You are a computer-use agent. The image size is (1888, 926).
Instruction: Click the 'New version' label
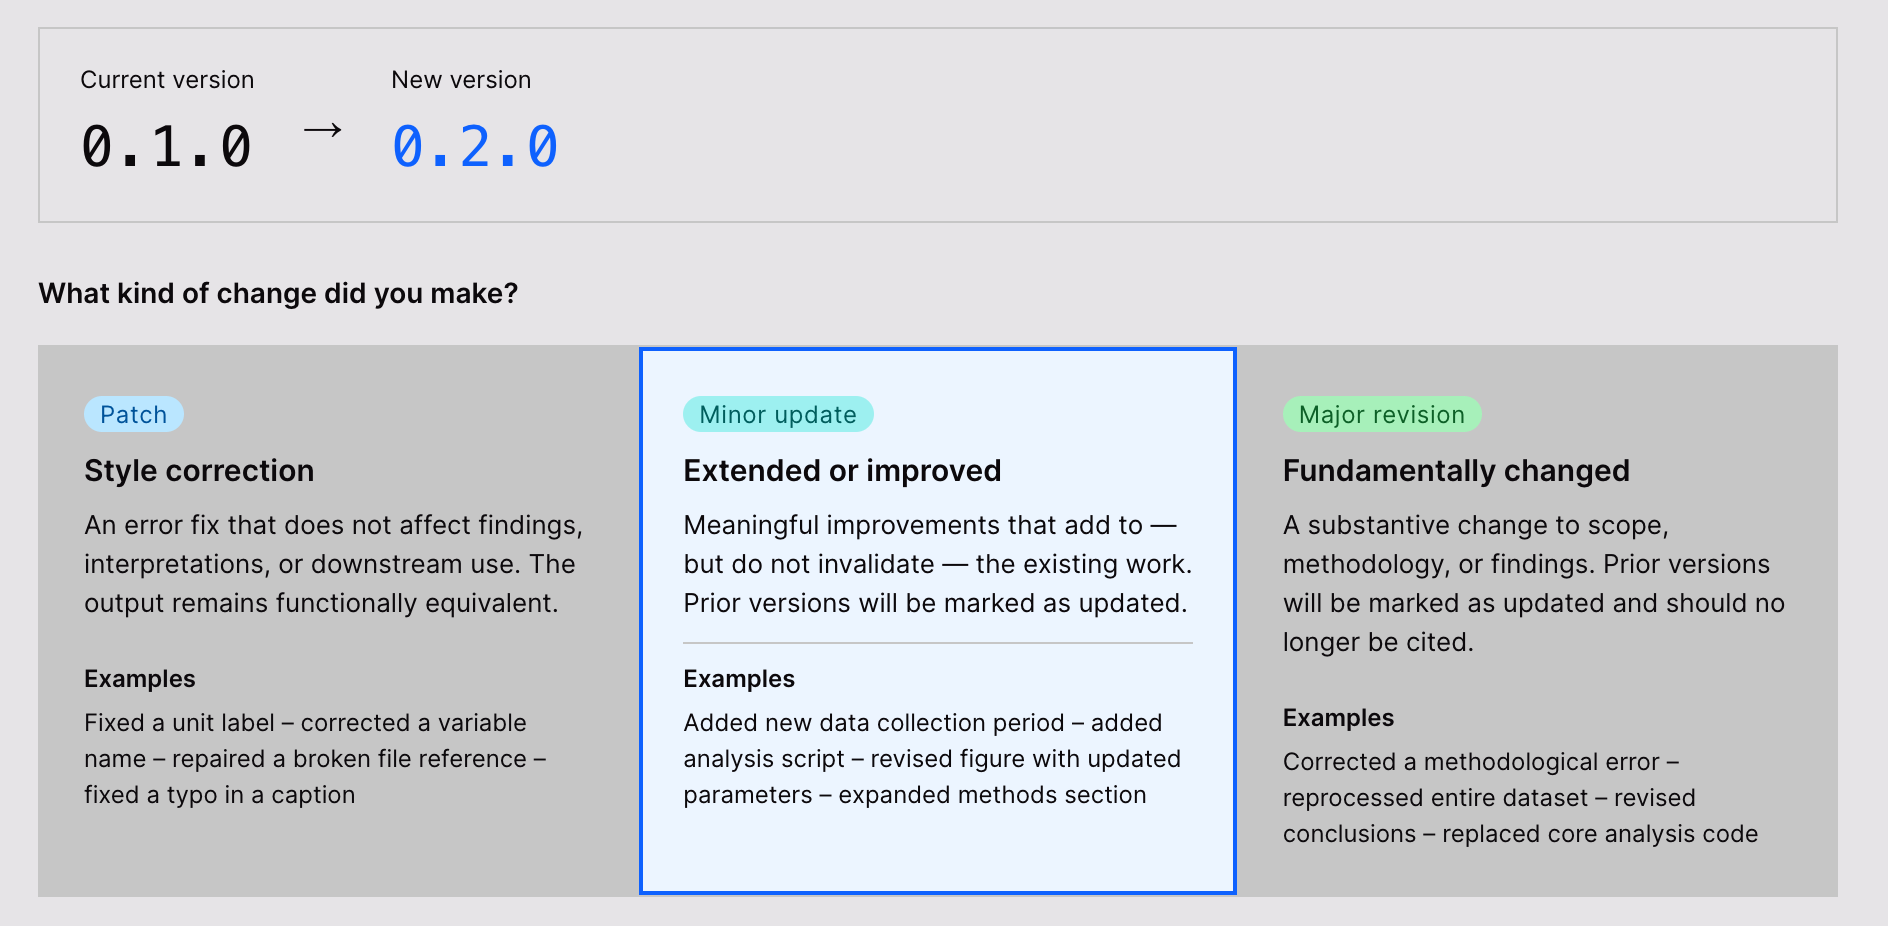point(461,80)
